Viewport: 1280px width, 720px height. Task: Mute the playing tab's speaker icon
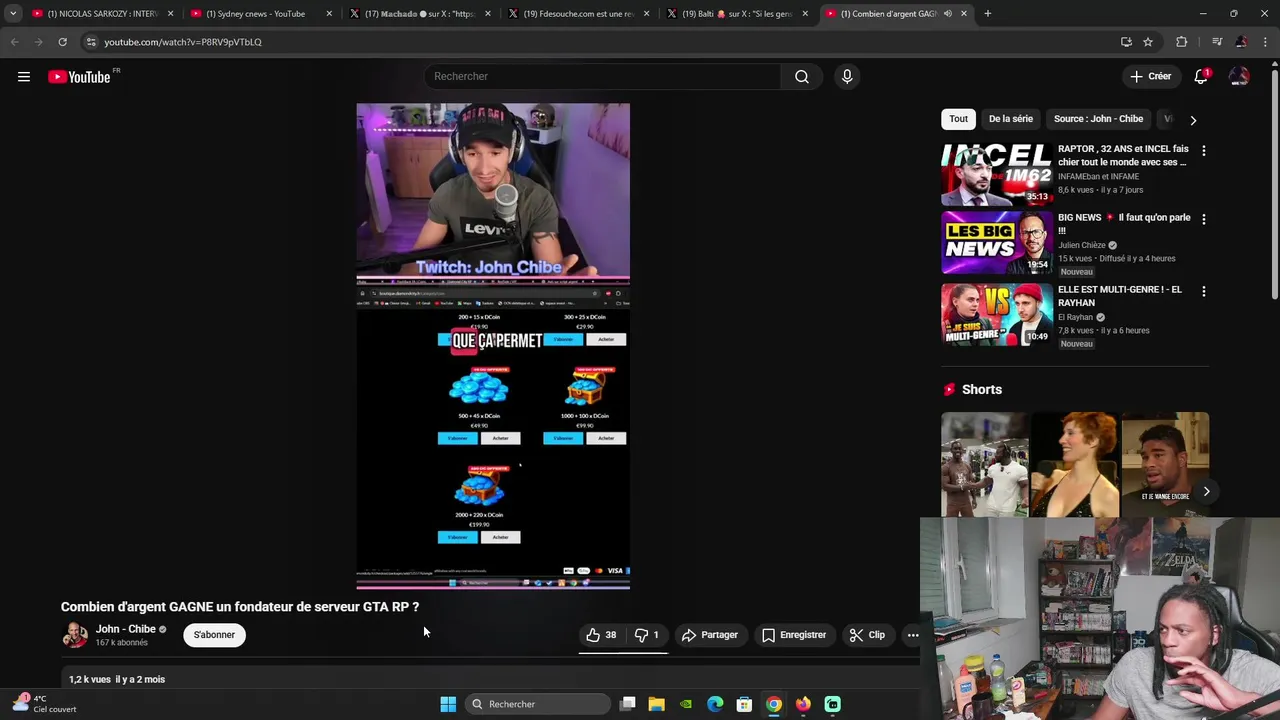tap(947, 14)
